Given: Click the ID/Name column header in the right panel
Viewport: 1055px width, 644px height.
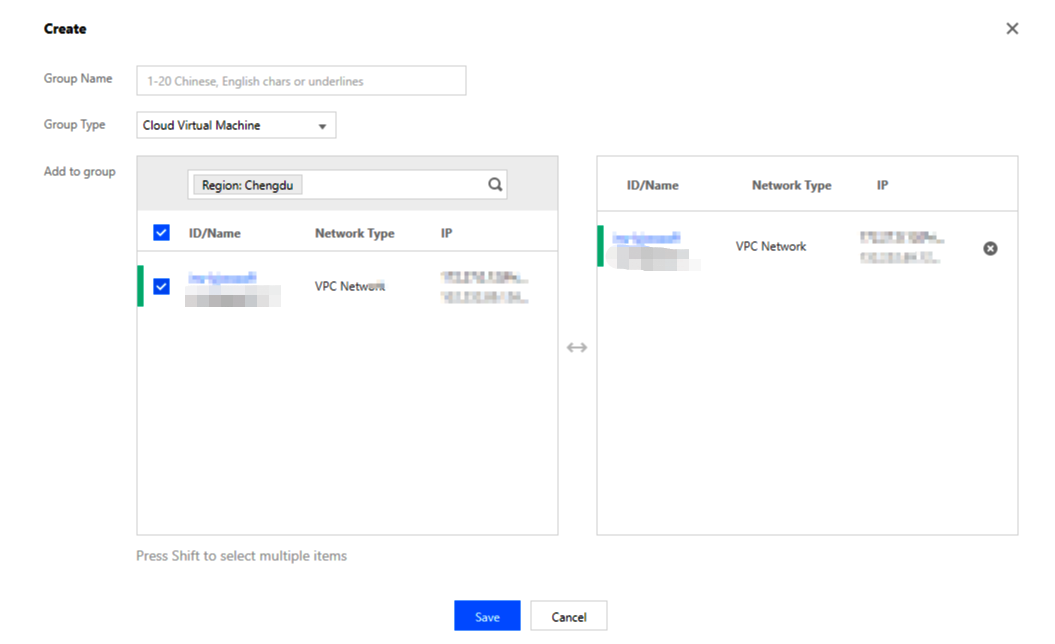Looking at the screenshot, I should pos(652,185).
